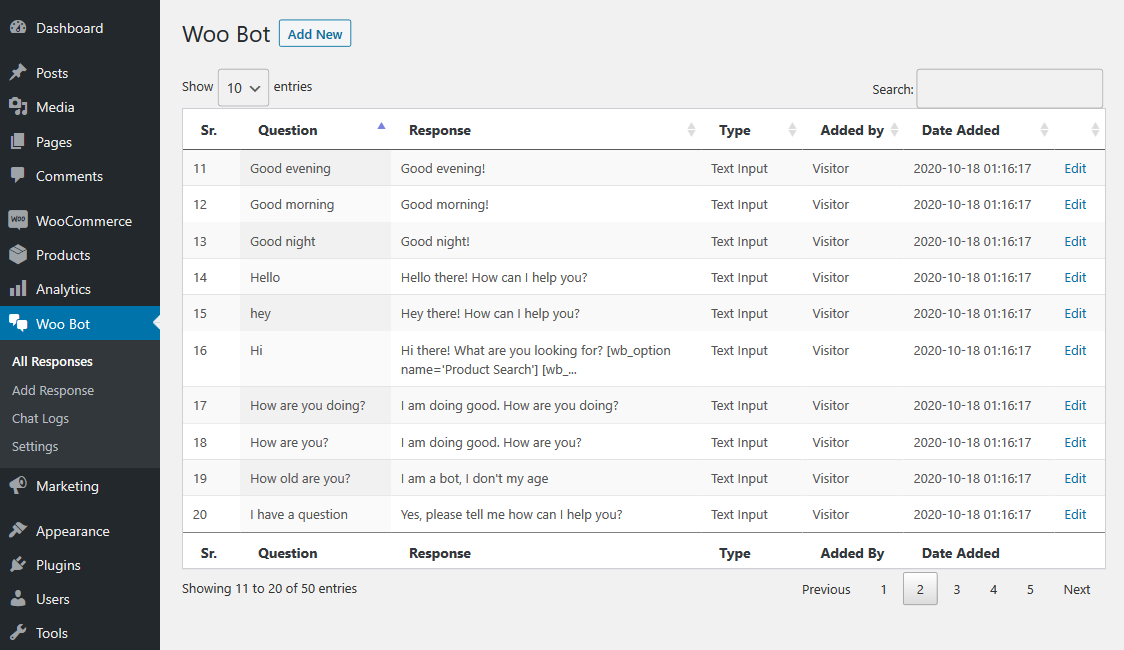Click the Question column header label
1124x650 pixels.
pyautogui.click(x=287, y=130)
